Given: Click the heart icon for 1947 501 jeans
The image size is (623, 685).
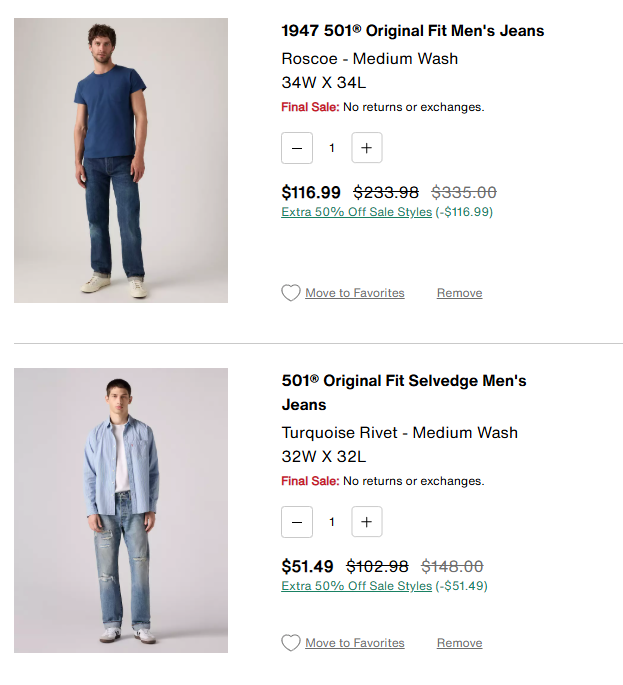Looking at the screenshot, I should pos(290,293).
